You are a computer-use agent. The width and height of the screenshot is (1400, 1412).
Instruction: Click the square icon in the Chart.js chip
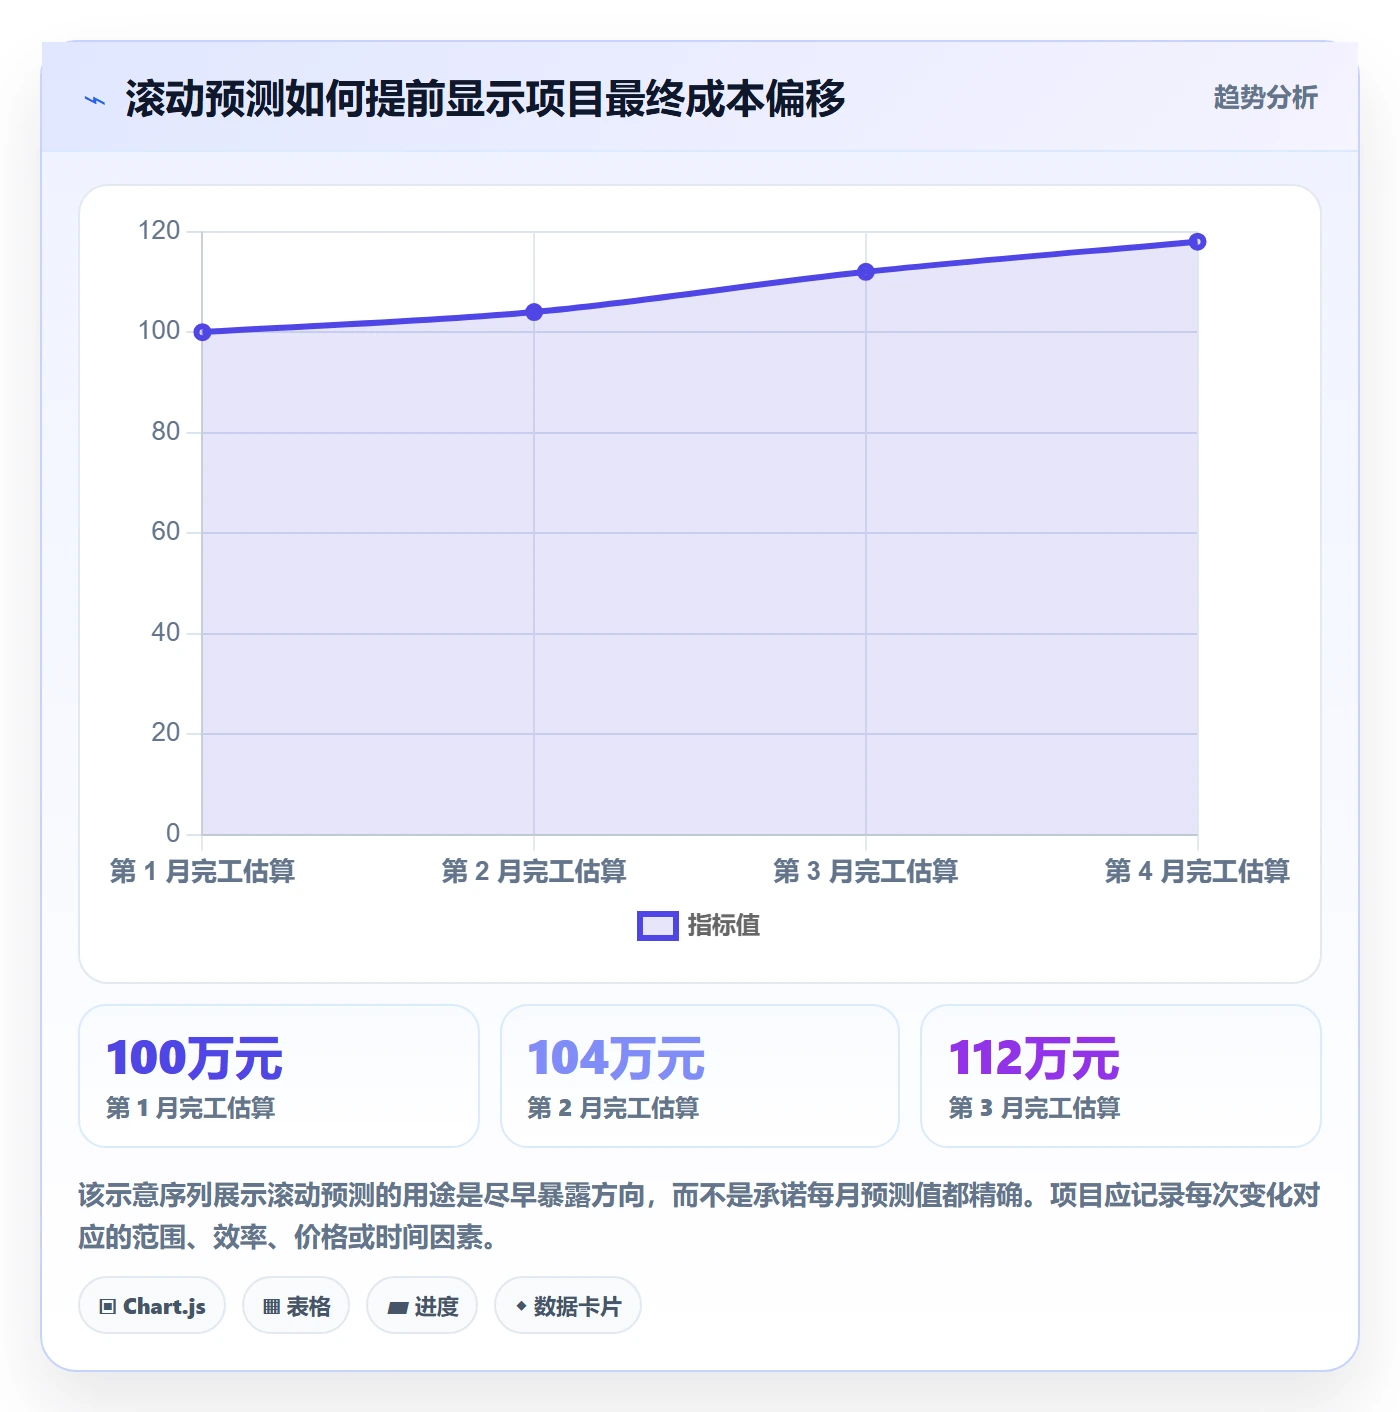(108, 1306)
